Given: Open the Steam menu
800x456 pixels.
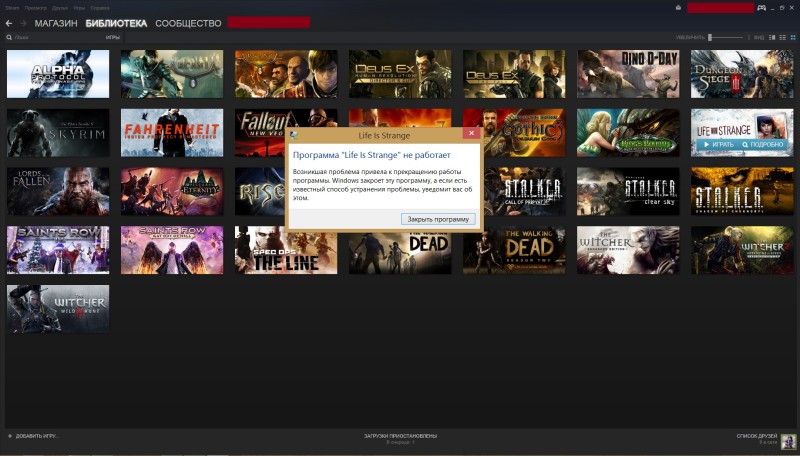Looking at the screenshot, I should (x=12, y=8).
